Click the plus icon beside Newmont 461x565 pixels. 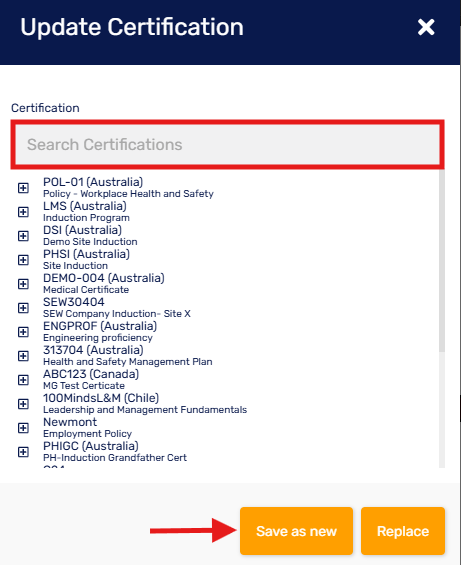tap(23, 428)
